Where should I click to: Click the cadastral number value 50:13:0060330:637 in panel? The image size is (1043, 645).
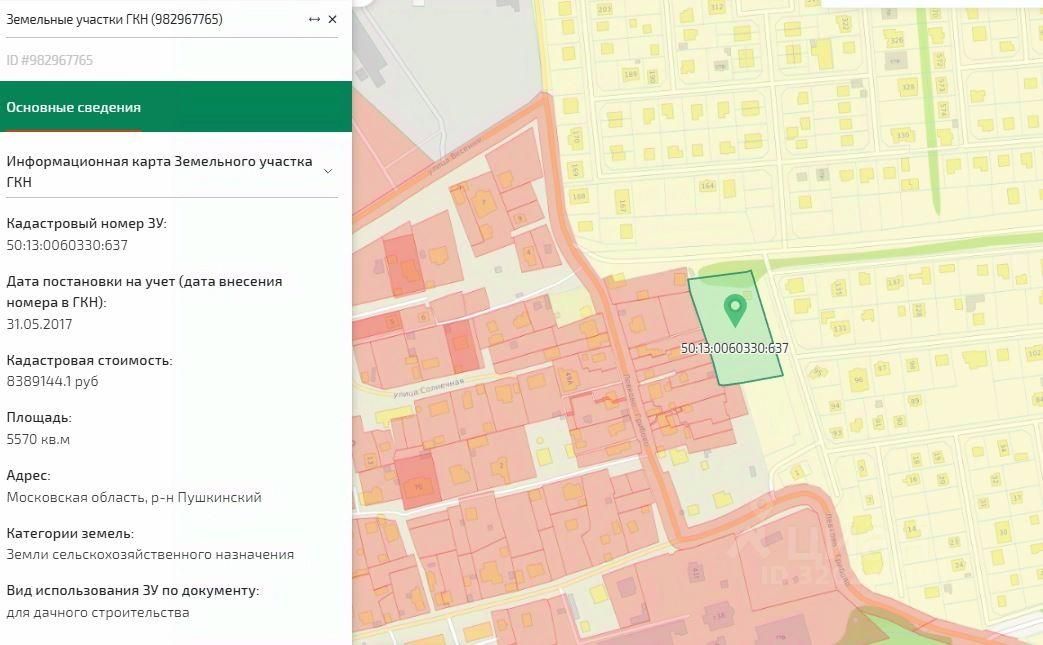pos(67,245)
